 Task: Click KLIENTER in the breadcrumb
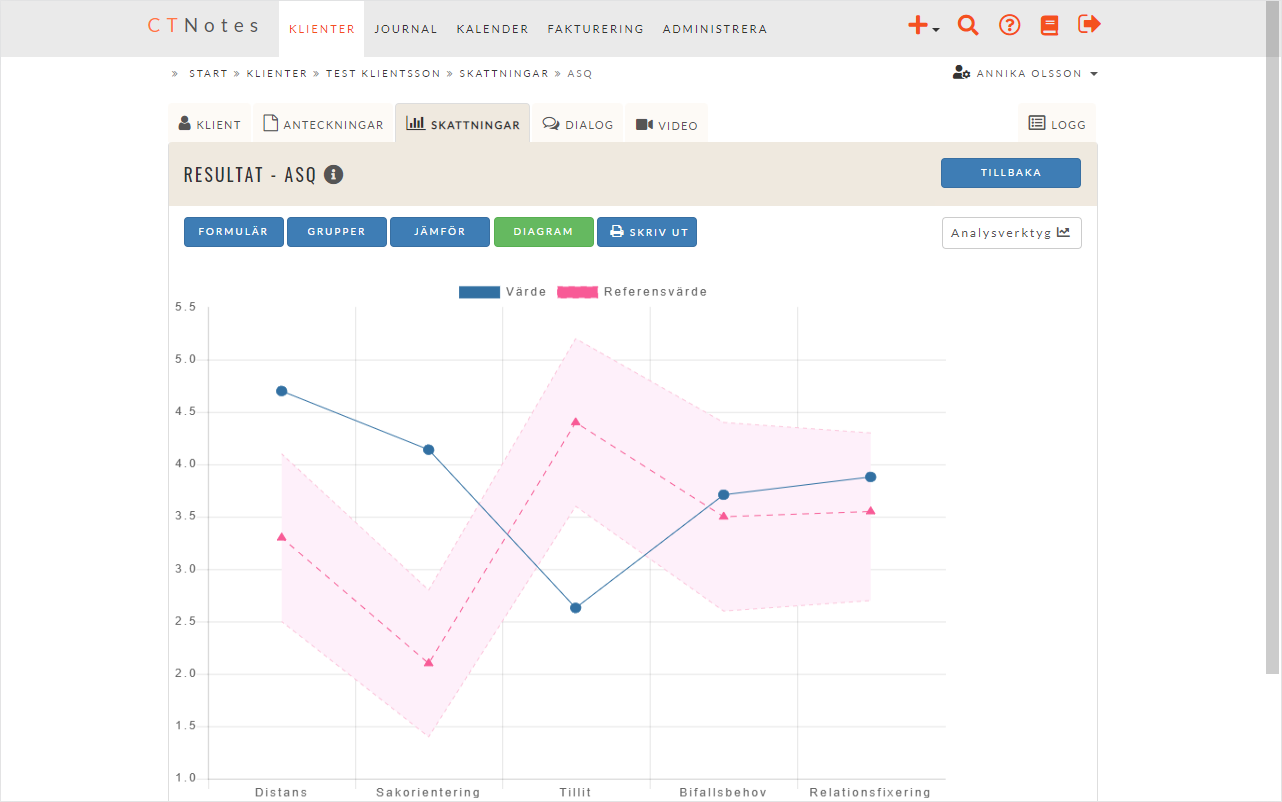277,74
